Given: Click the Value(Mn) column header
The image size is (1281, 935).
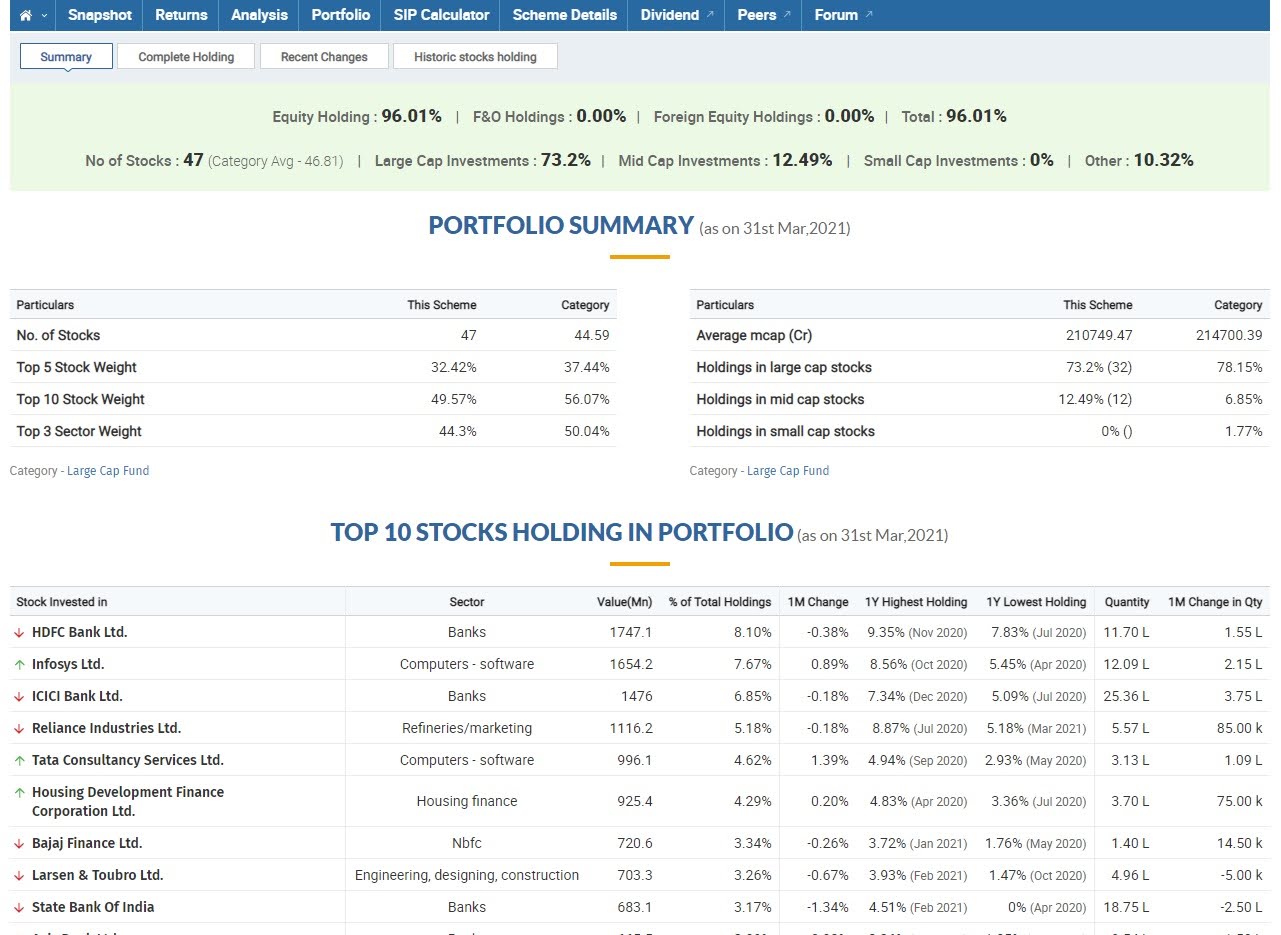Looking at the screenshot, I should 624,602.
